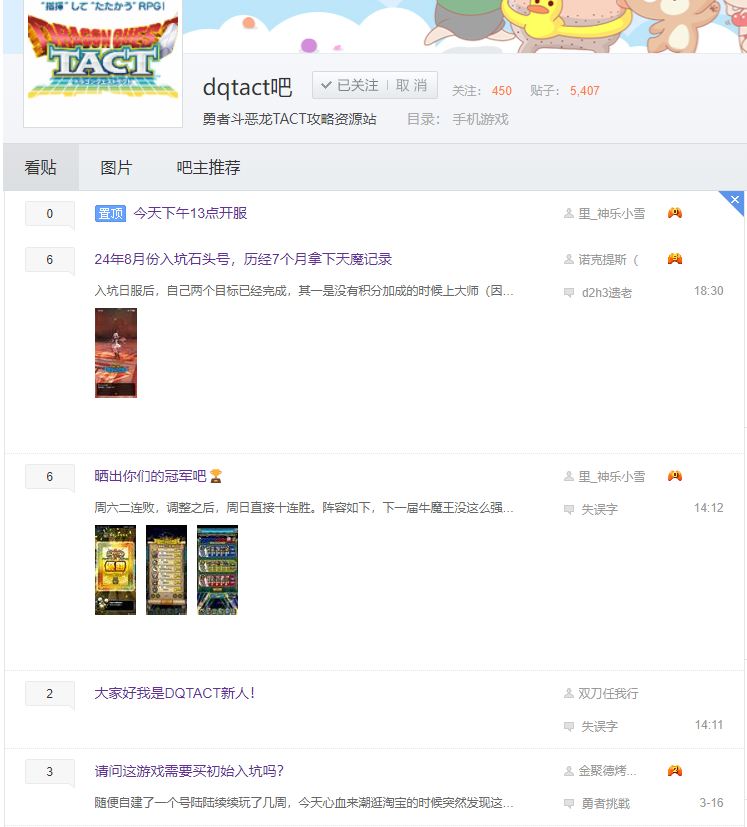Click reply count 0 of pinned post
747x827 pixels.
pos(50,214)
